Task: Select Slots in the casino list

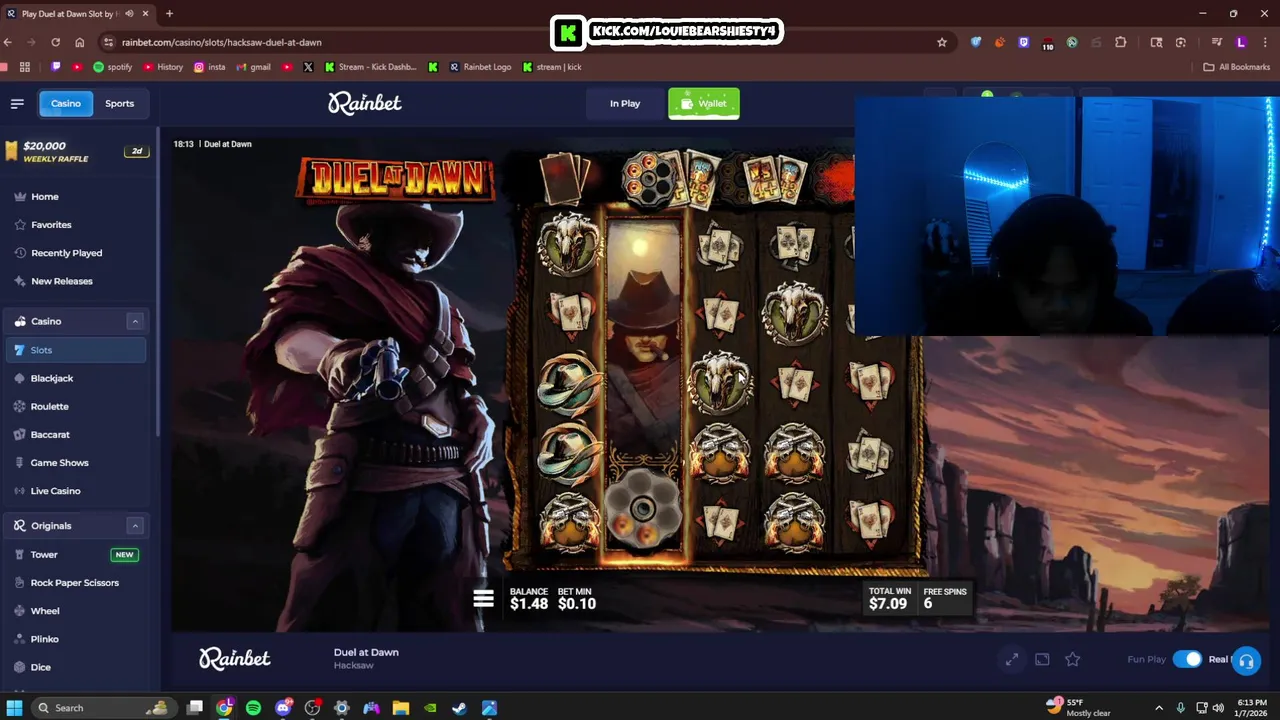Action: coord(76,350)
